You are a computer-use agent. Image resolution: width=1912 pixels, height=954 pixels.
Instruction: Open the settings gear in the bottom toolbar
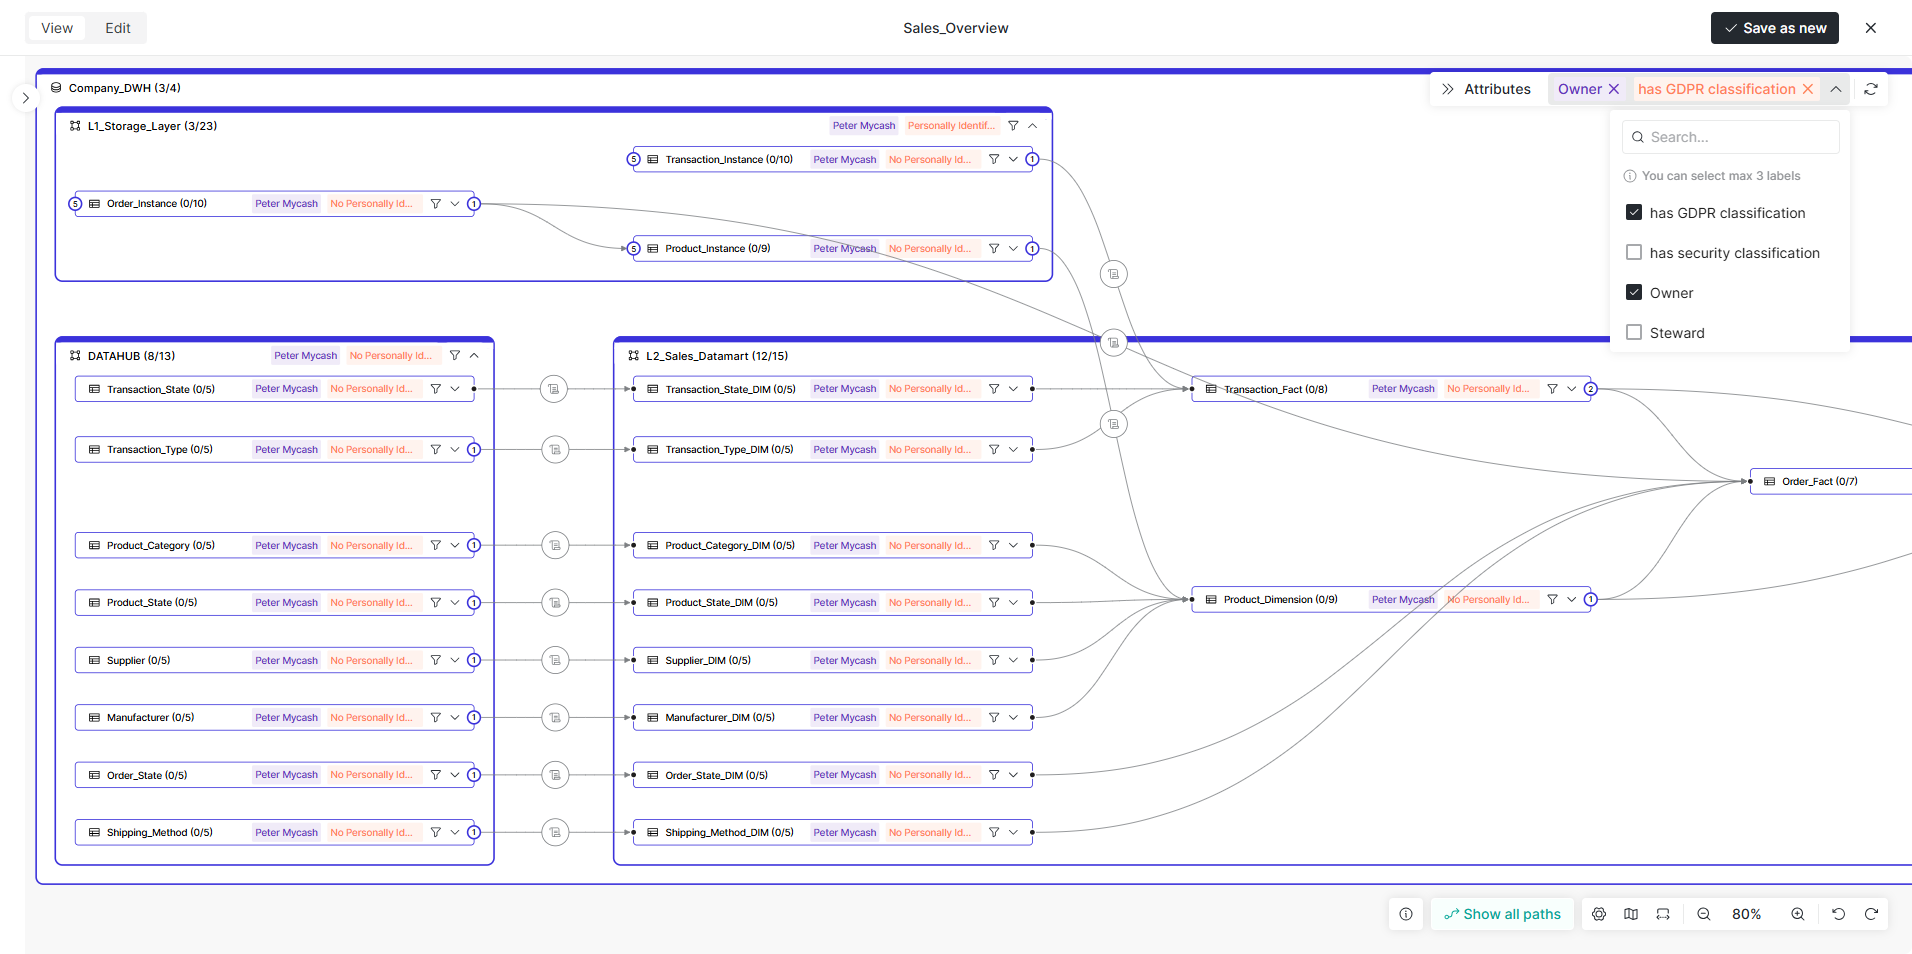[x=1598, y=913]
